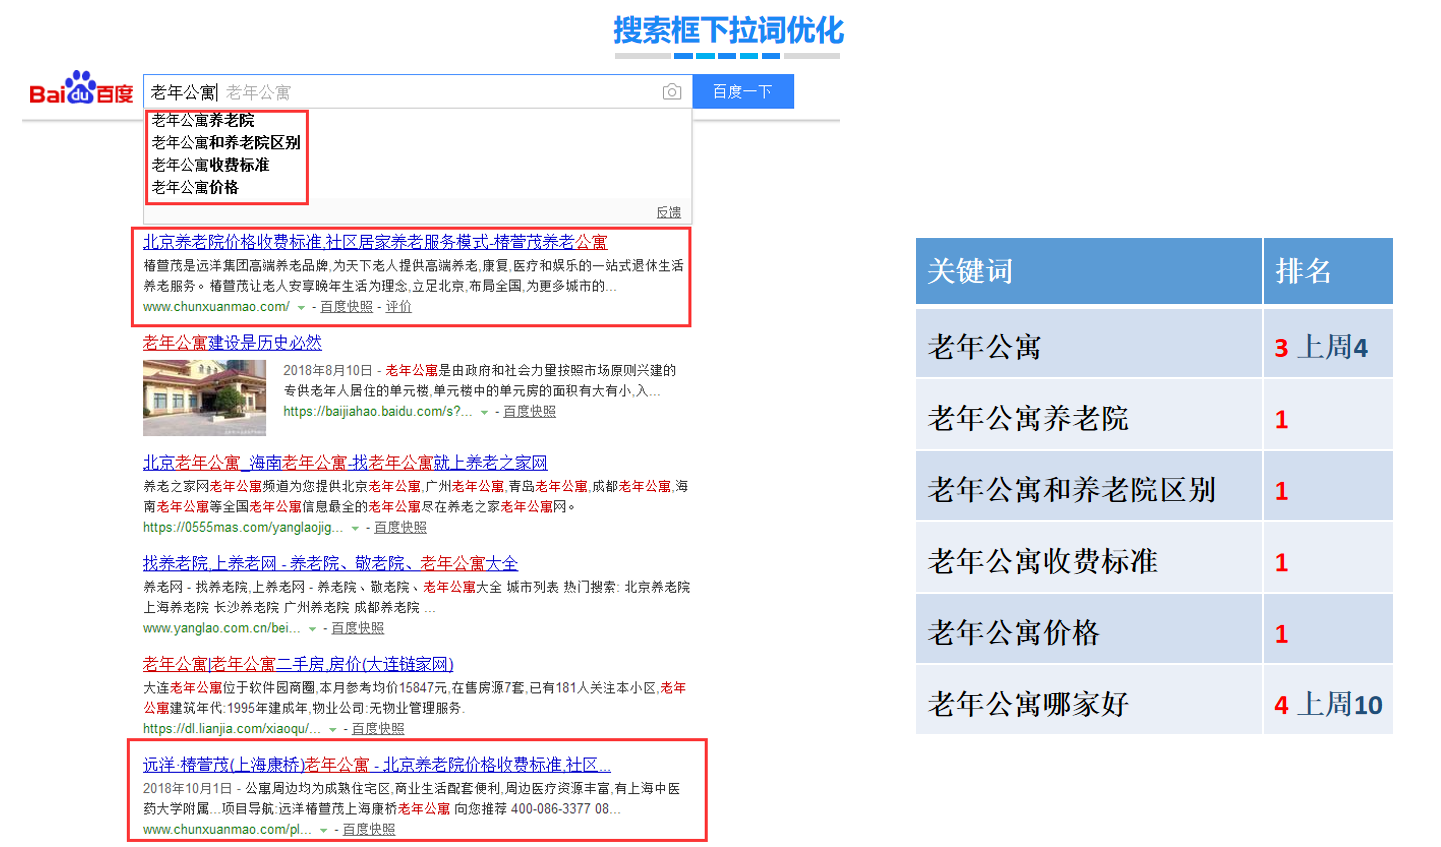
Task: Expand arrow beside baijiahao.baidu.com URL
Action: point(484,412)
